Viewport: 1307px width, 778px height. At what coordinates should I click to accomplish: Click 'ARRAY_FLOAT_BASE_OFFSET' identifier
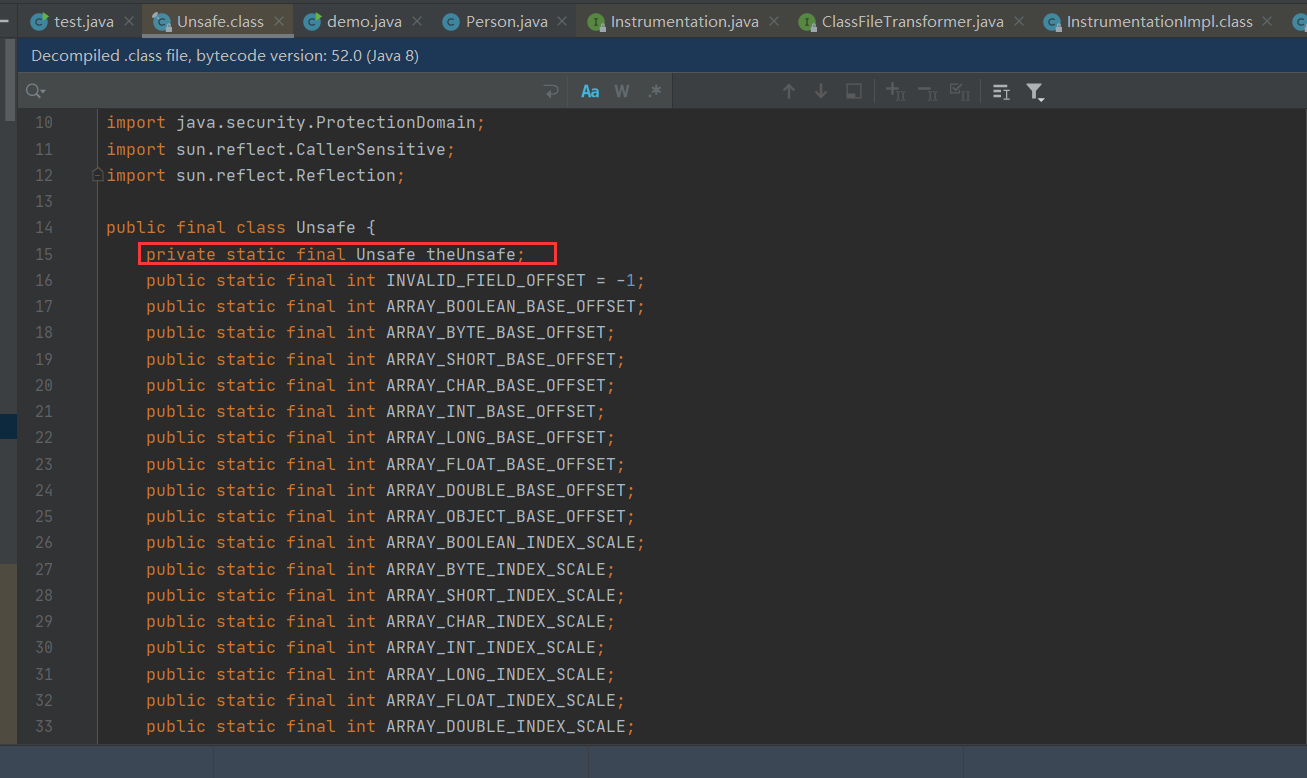[501, 464]
